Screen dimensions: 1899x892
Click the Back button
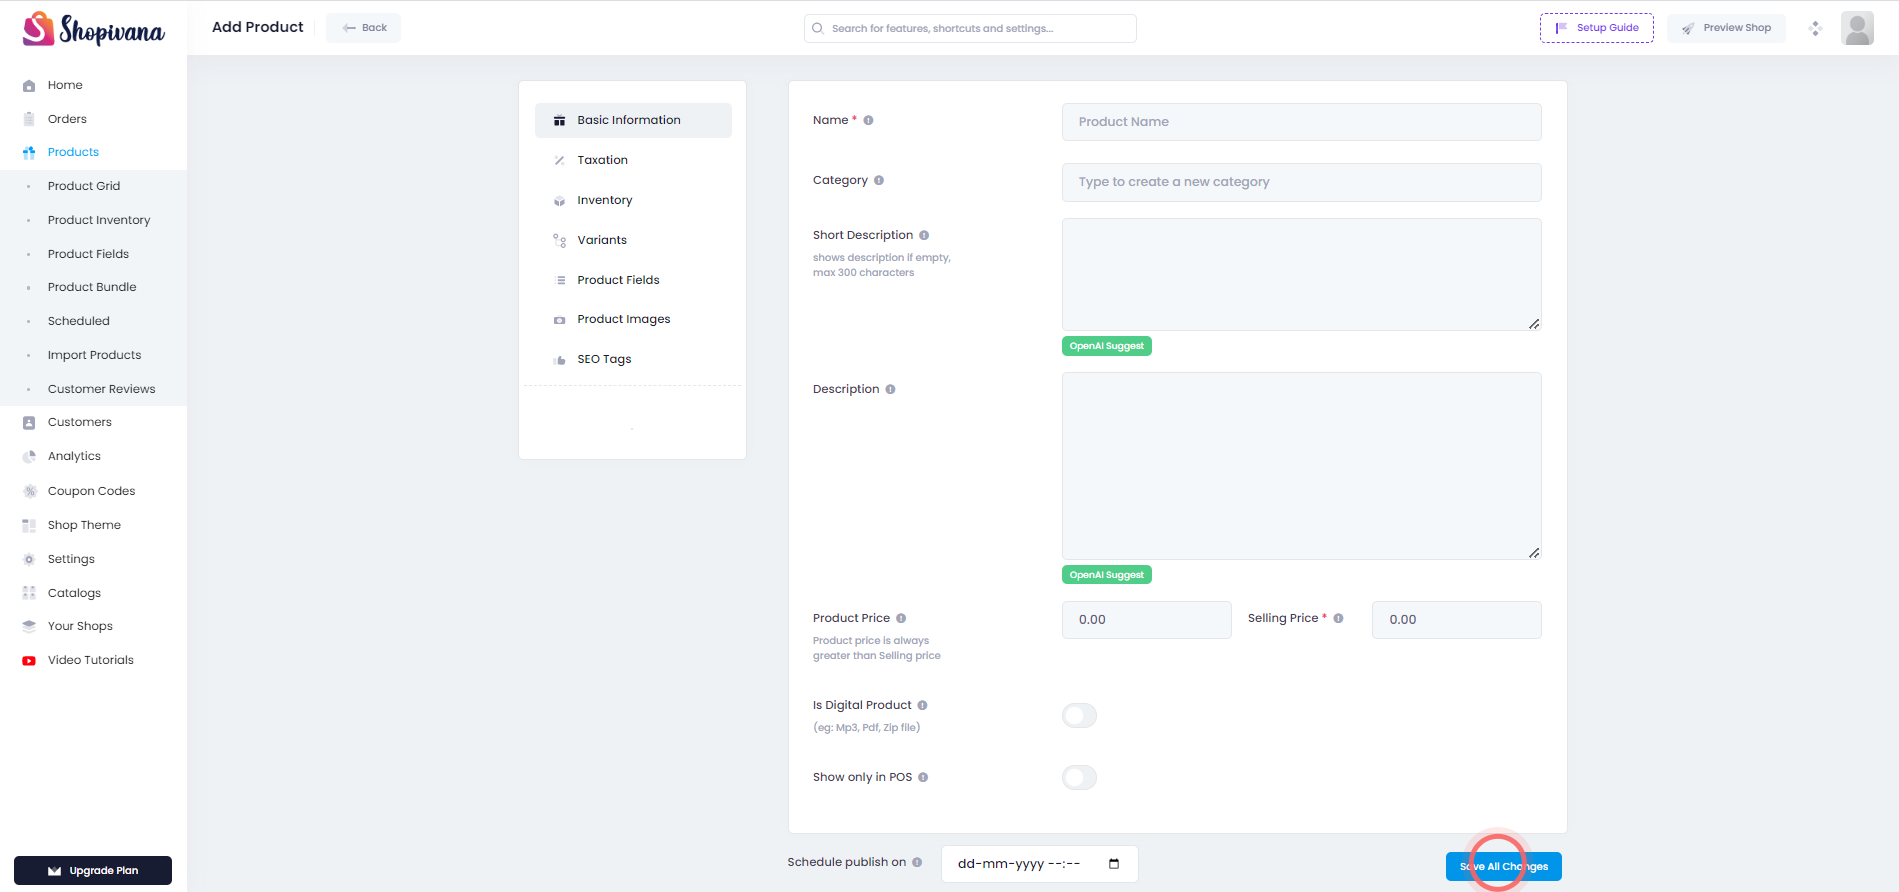364,28
